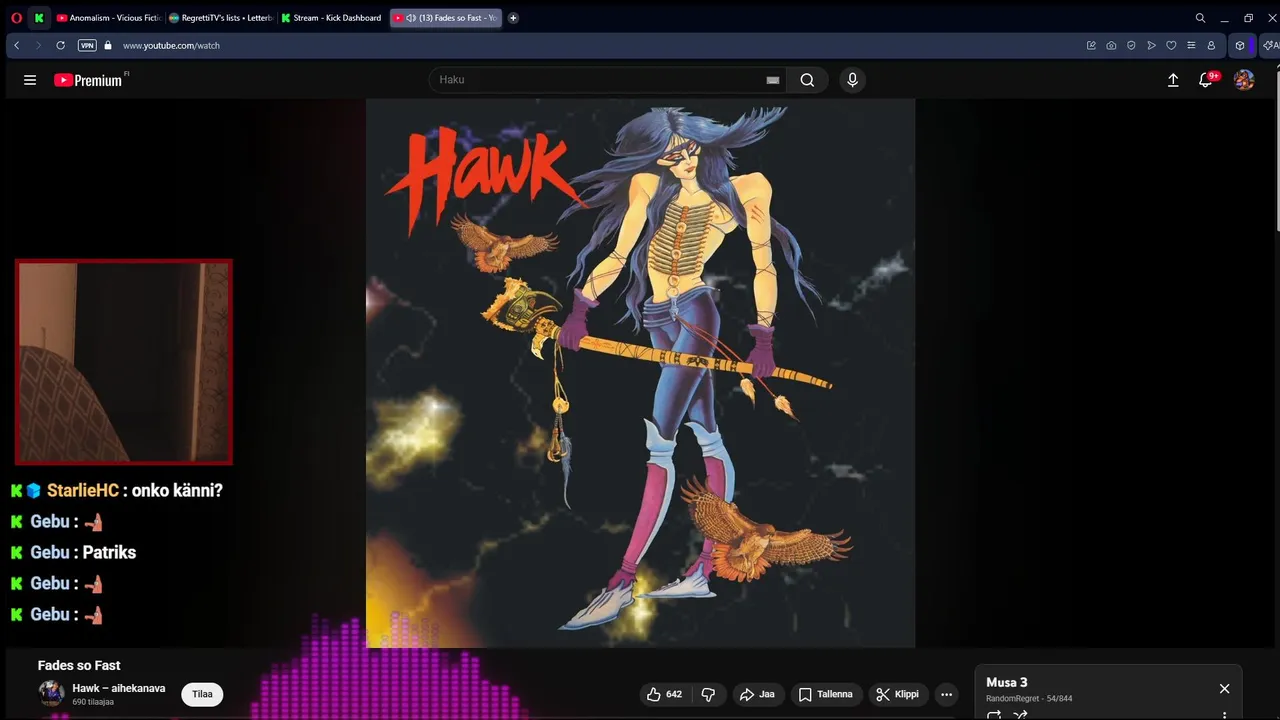Mute the tab audio speaker icon
Screen dimensions: 1280x720
[411, 18]
